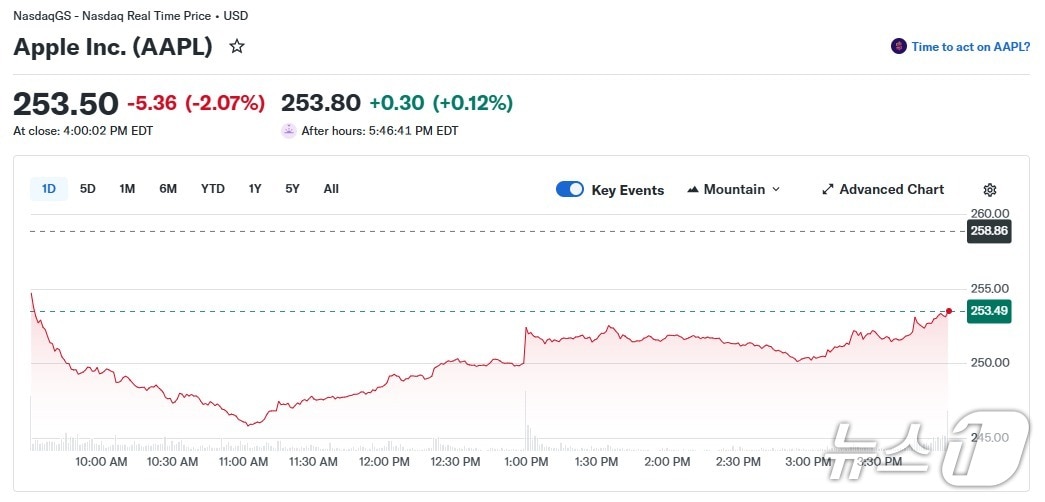Switch chart to 1Y range
The width and height of the screenshot is (1045, 502).
pyautogui.click(x=255, y=189)
